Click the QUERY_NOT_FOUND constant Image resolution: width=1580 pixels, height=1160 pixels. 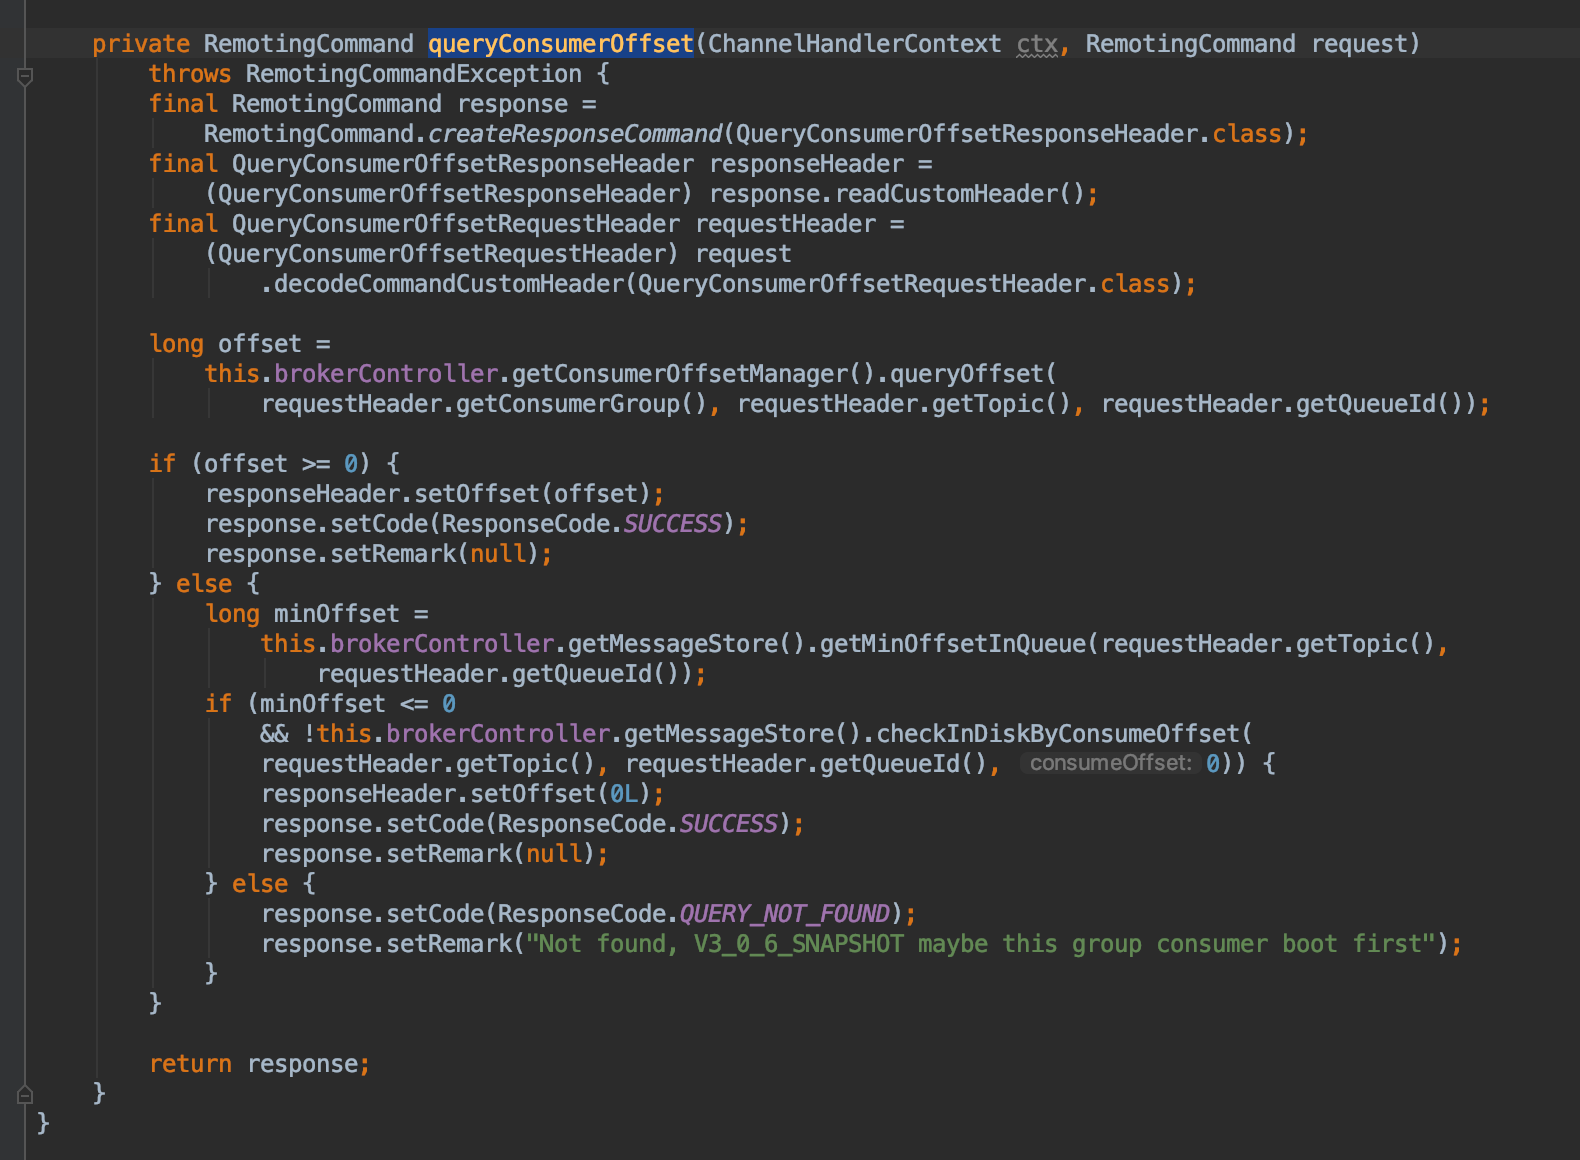pos(784,914)
